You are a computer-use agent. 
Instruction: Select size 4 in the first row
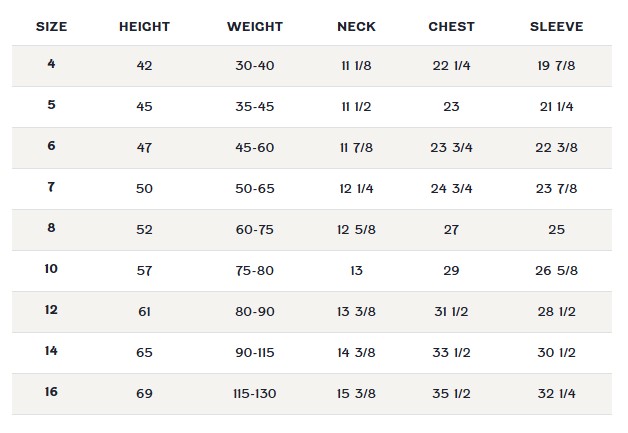(x=51, y=65)
